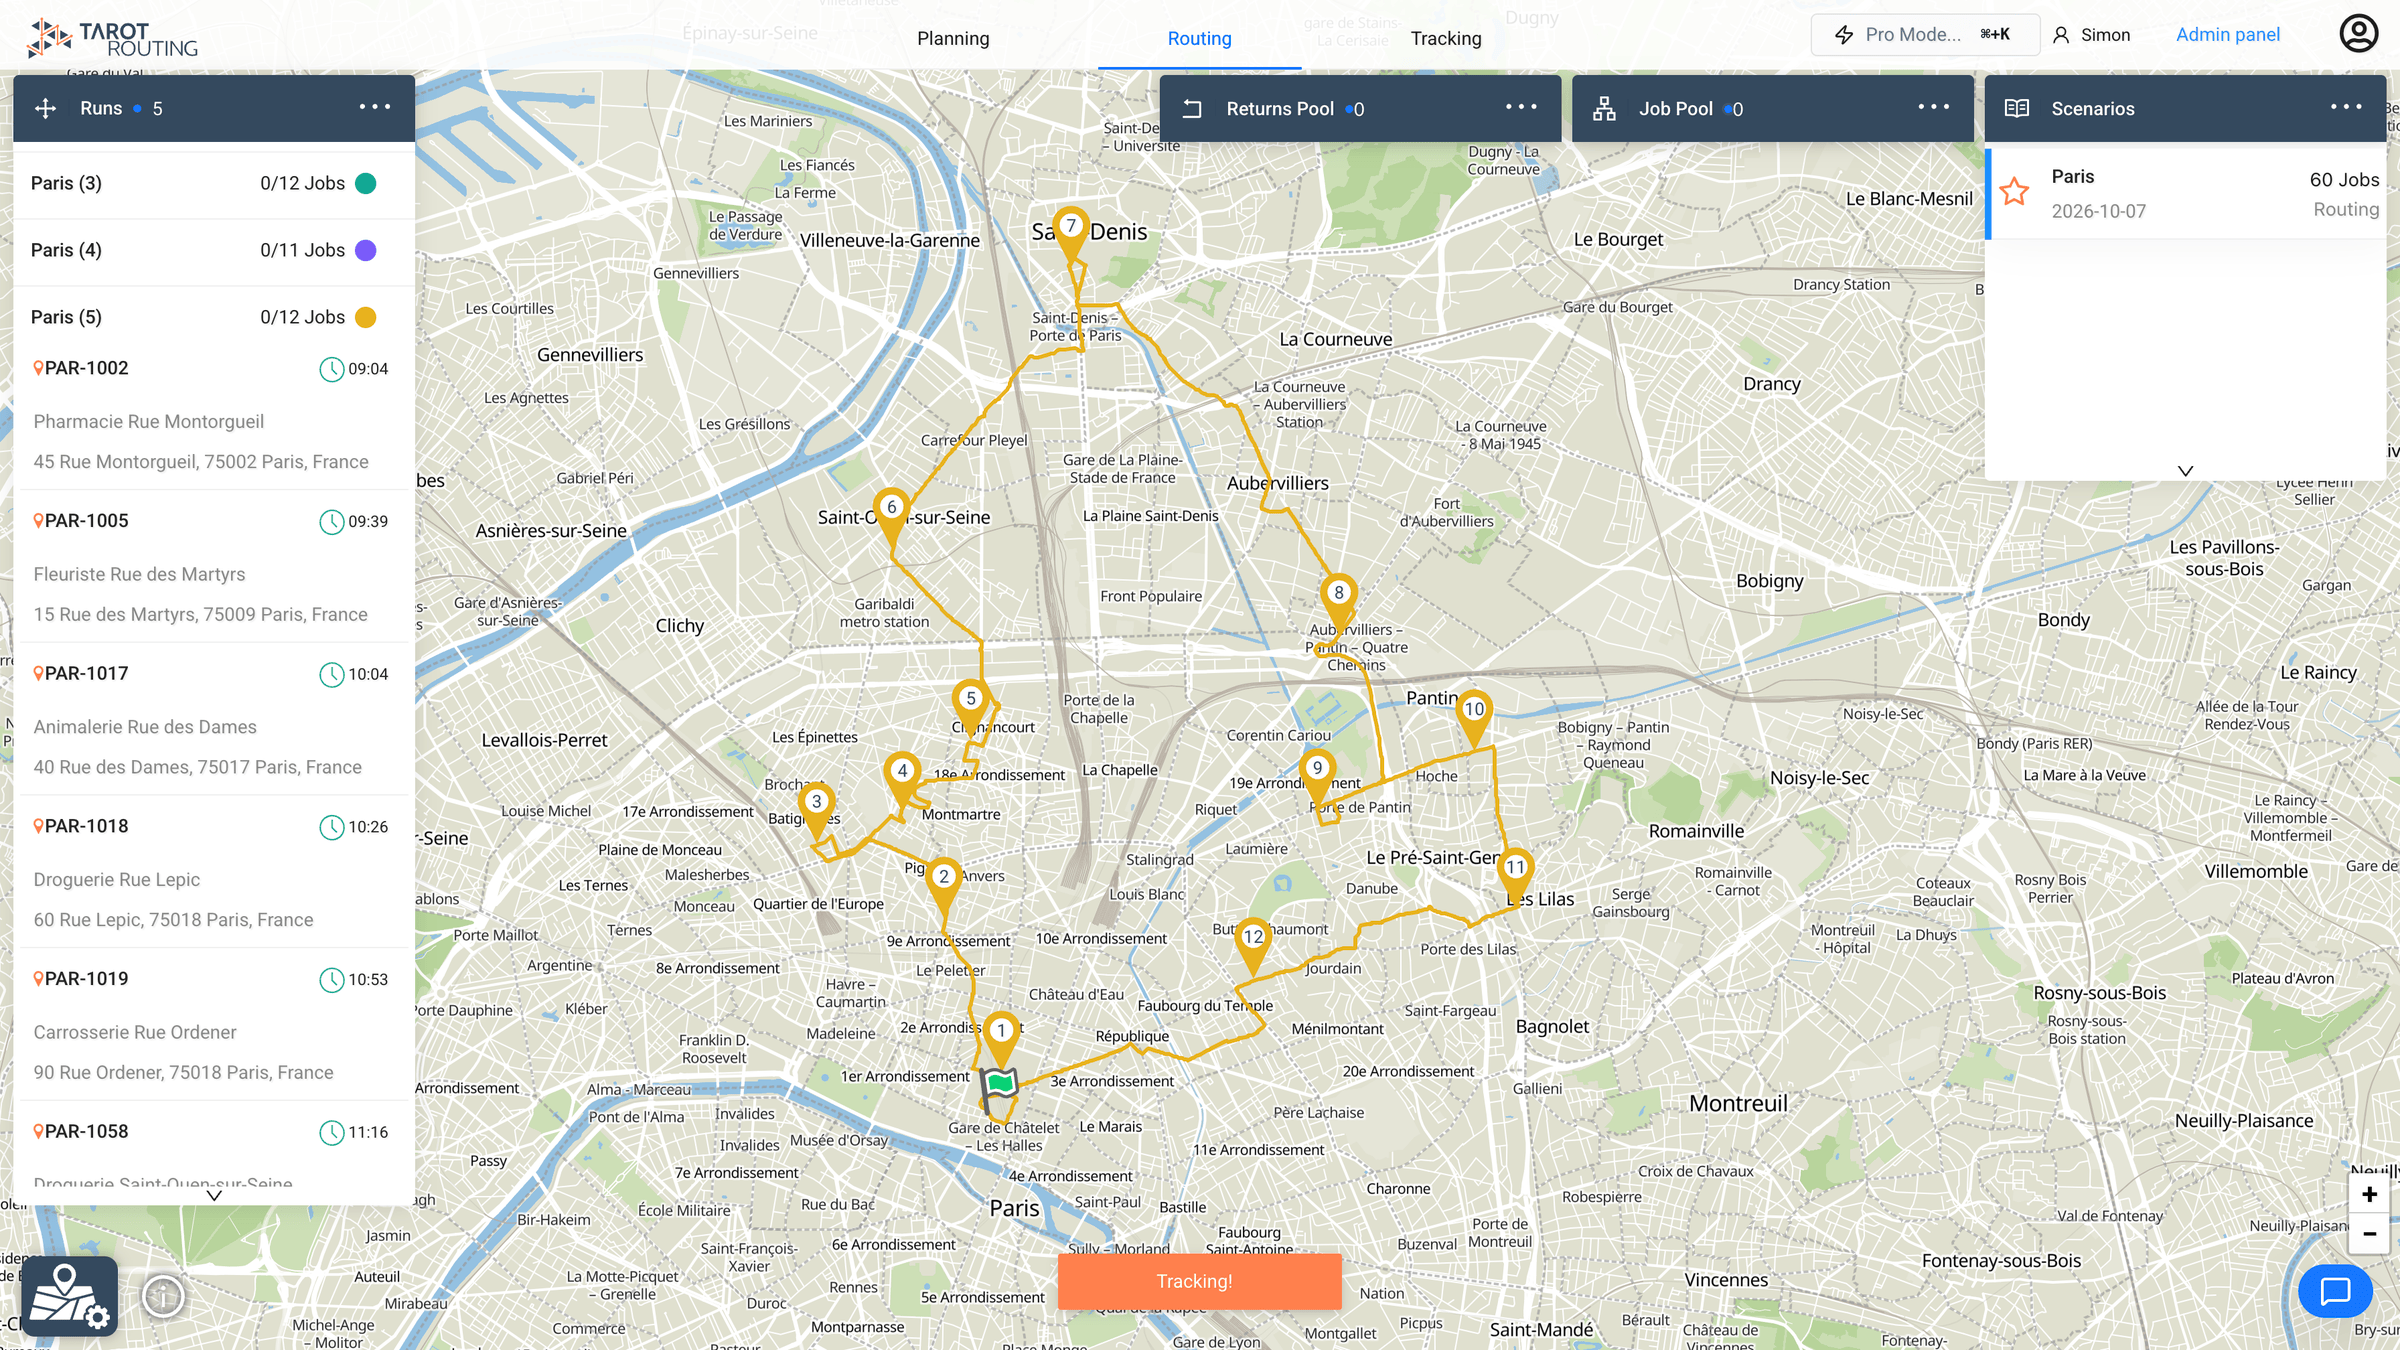2400x1350 pixels.
Task: Open Pro Mode command search
Action: 1925,34
